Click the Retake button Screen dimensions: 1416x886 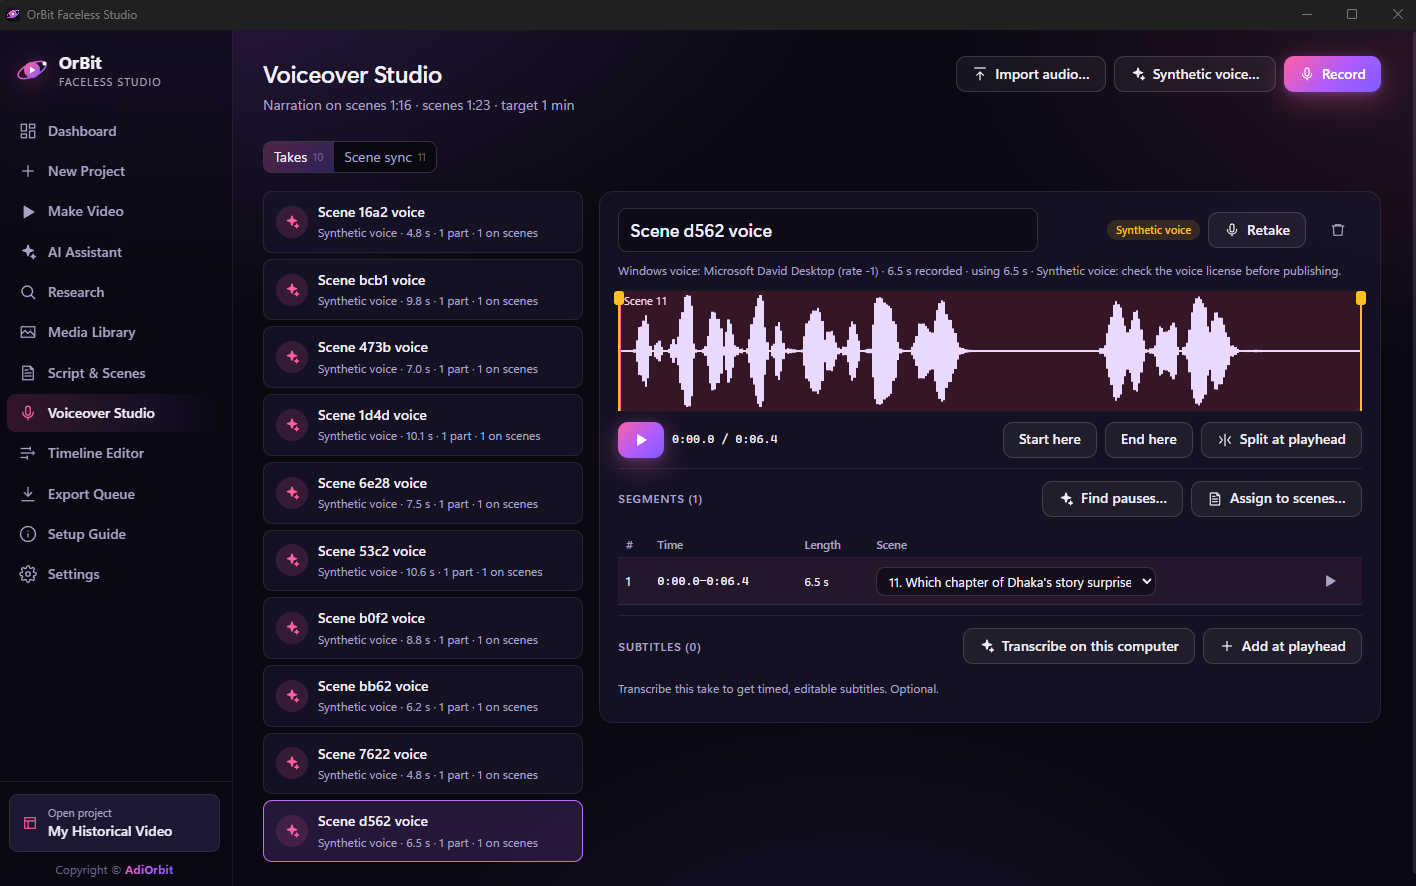1257,230
